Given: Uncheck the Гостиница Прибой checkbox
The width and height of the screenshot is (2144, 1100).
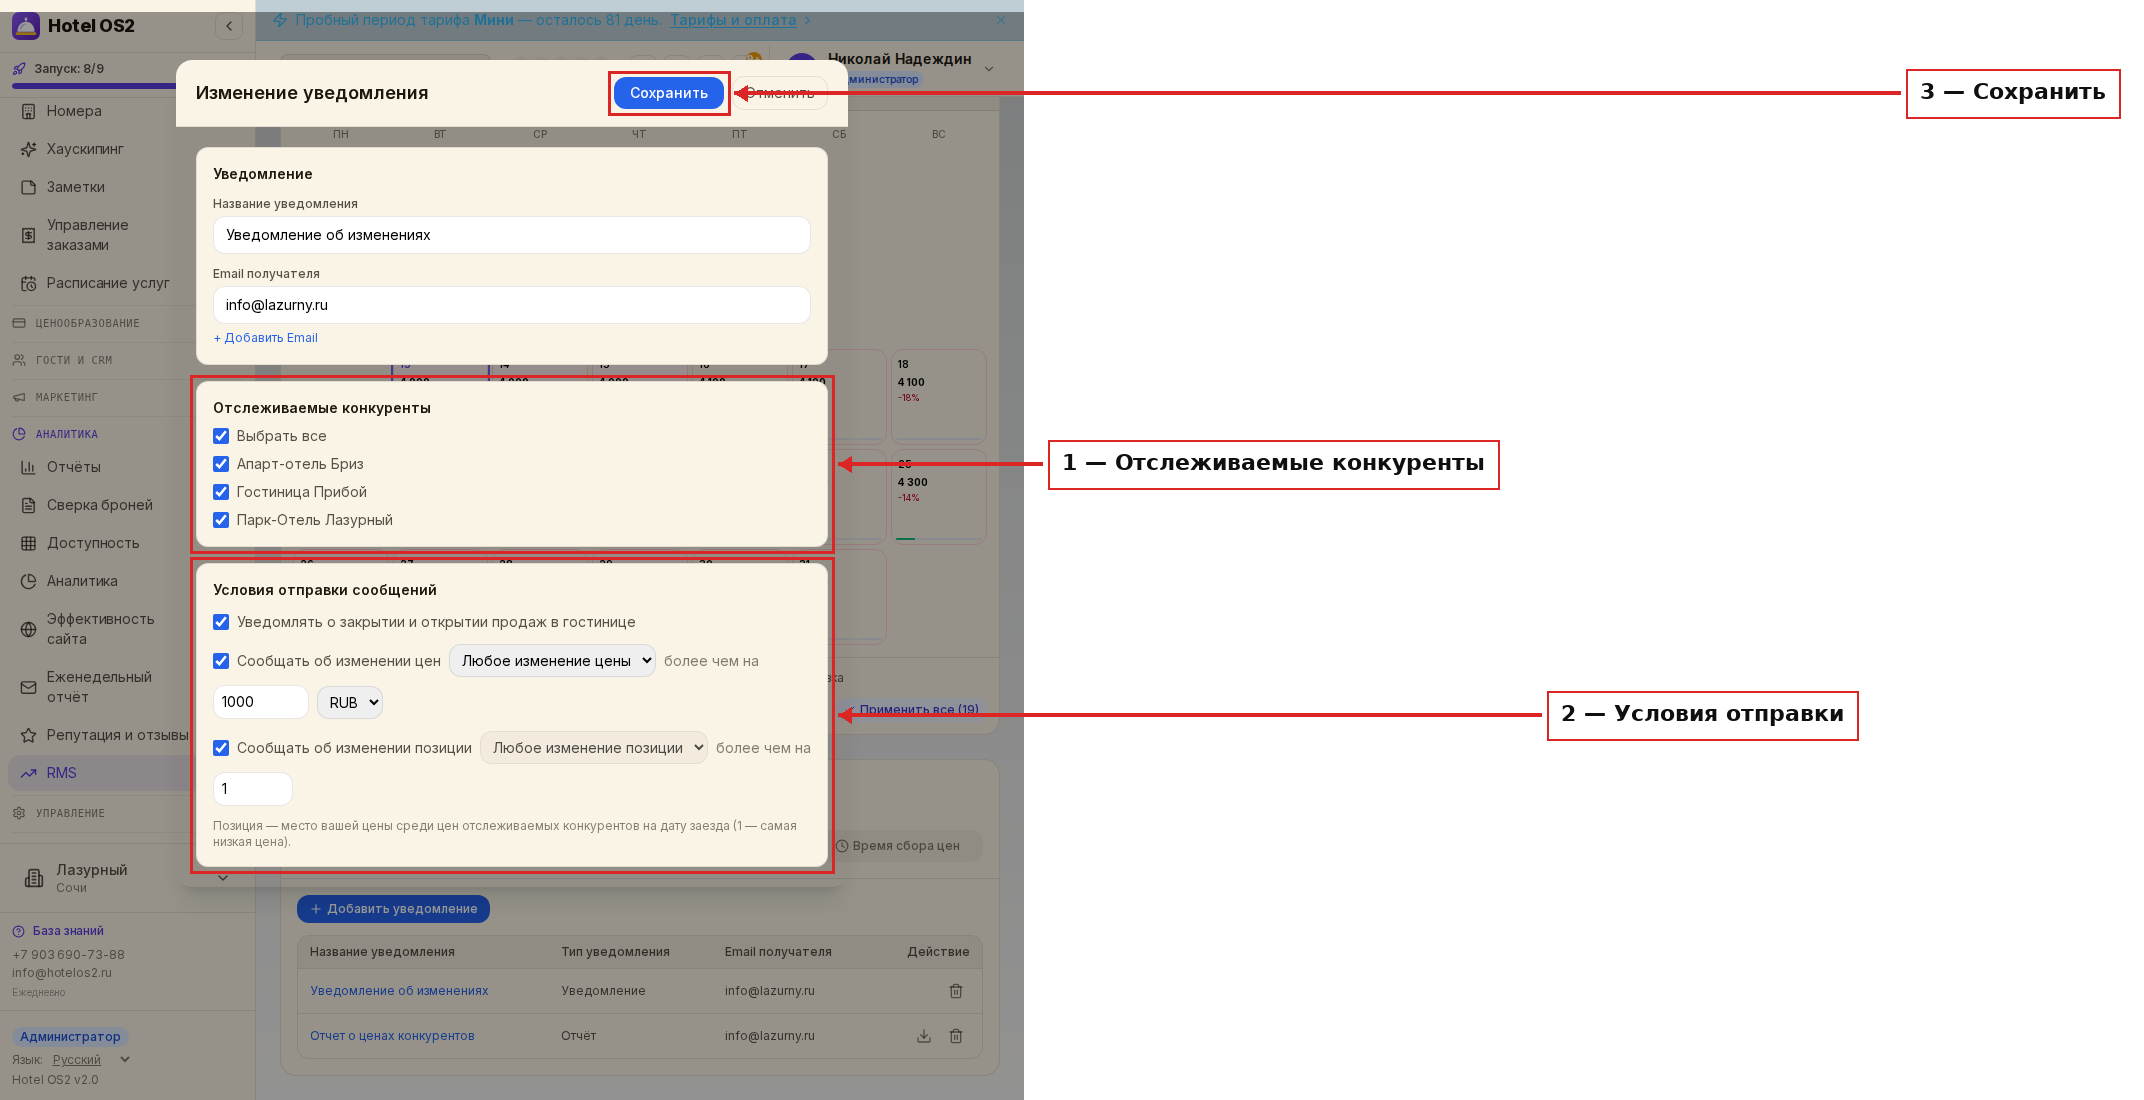Looking at the screenshot, I should coord(221,492).
